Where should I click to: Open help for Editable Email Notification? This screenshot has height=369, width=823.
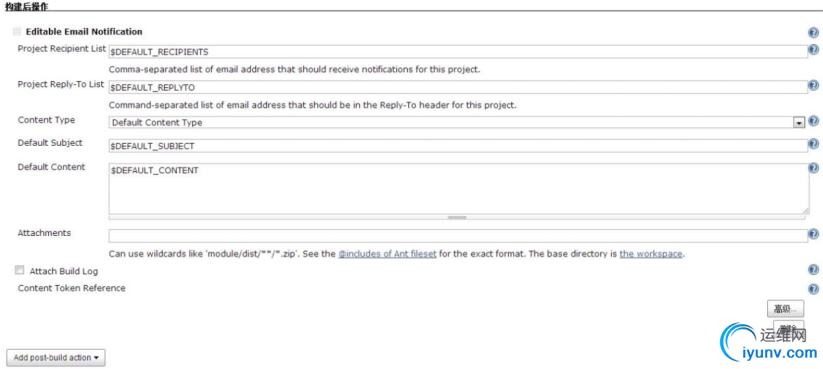click(x=814, y=33)
